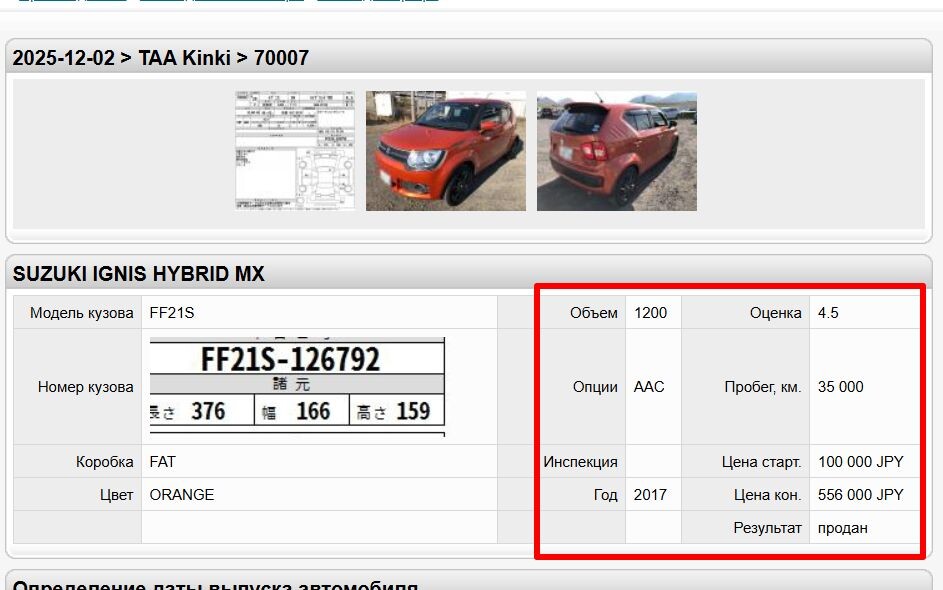This screenshot has width=943, height=590.
Task: Click the 'Год' label
Action: coord(606,495)
